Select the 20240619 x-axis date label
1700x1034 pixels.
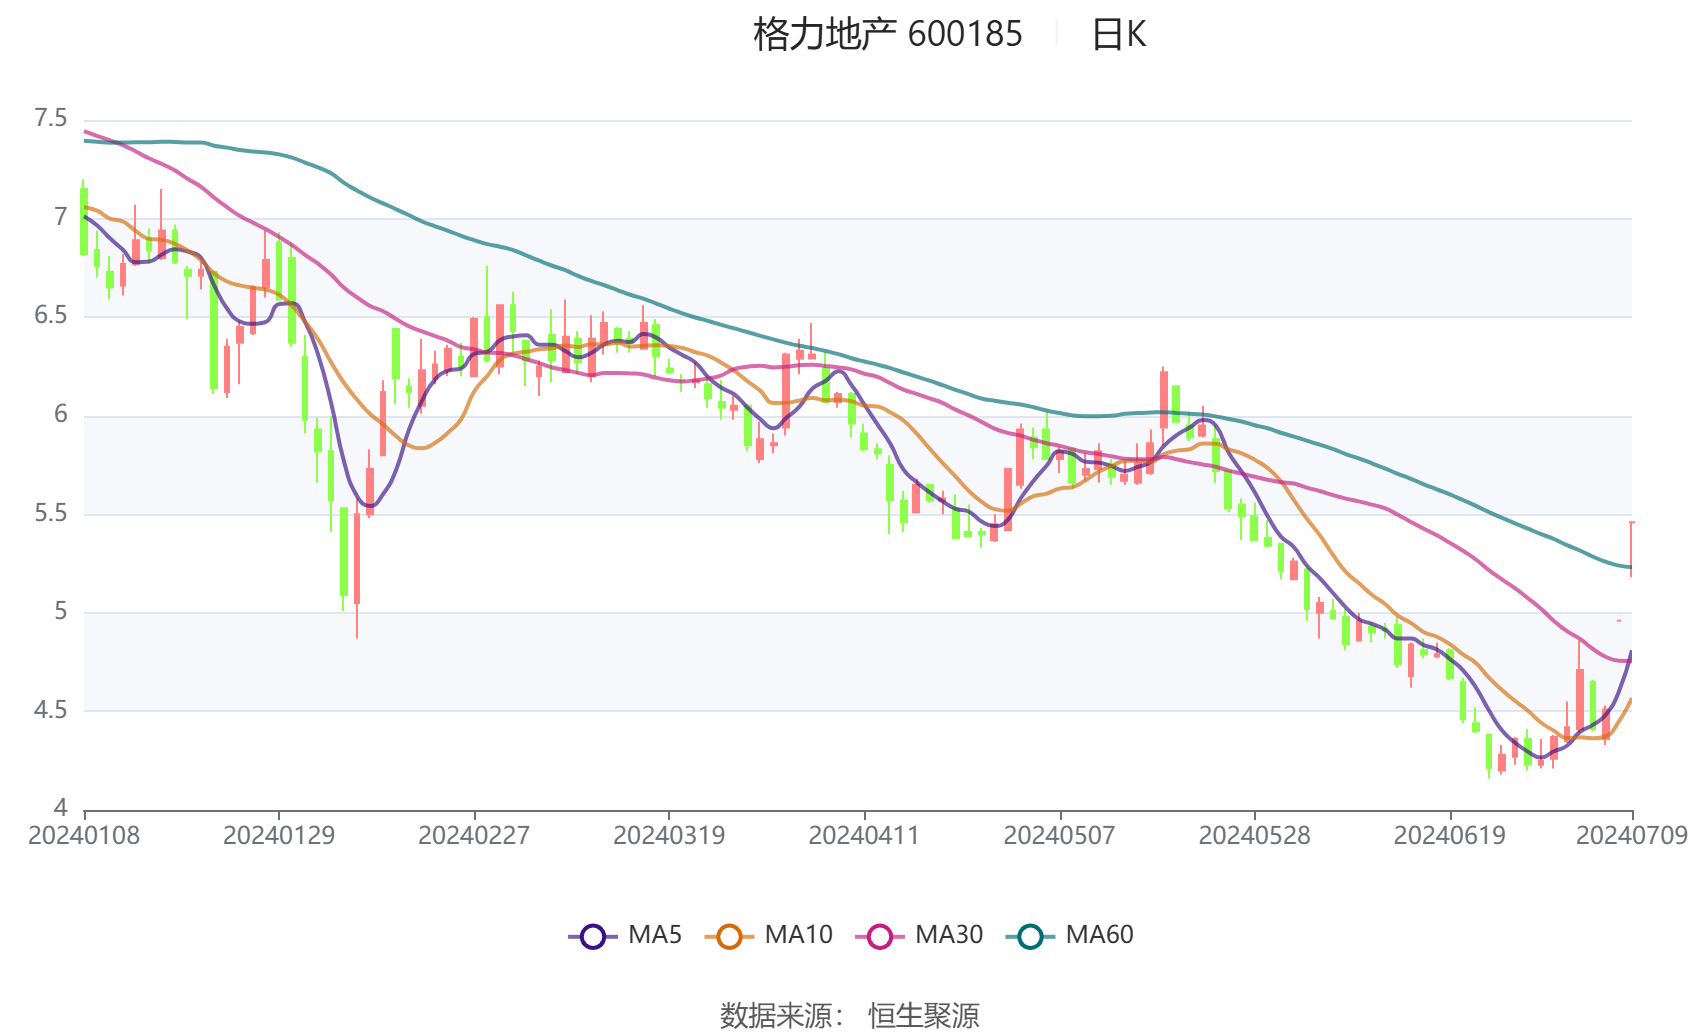(x=1449, y=835)
